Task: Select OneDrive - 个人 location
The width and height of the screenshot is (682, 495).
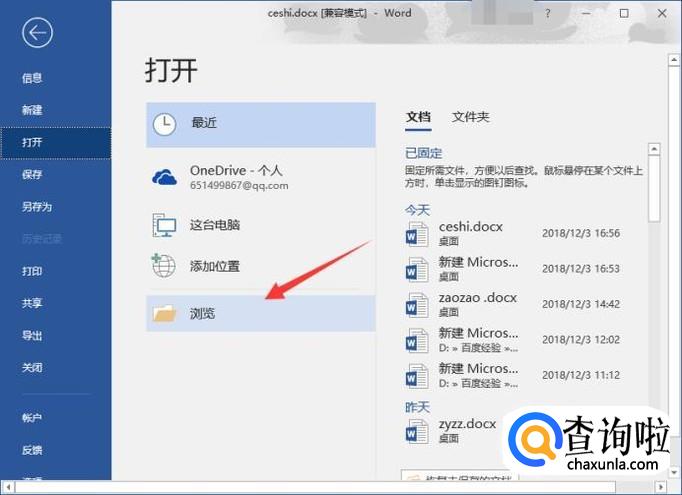Action: 261,177
